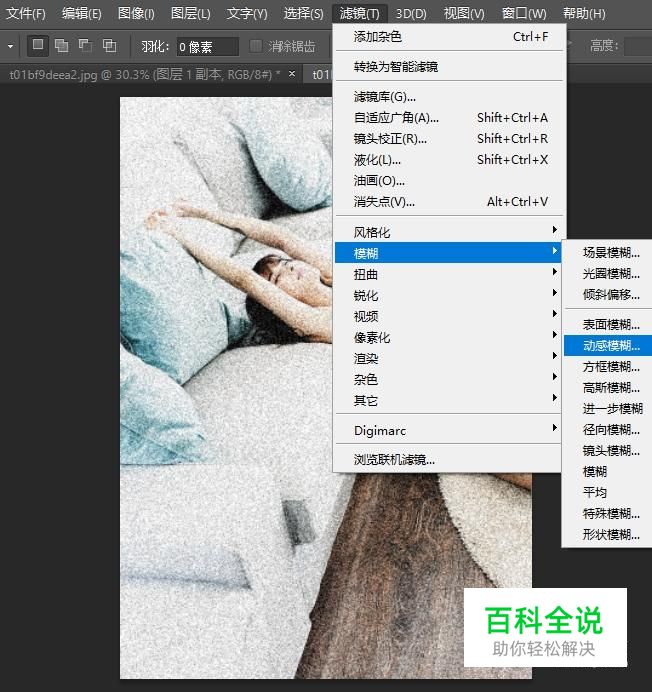The height and width of the screenshot is (692, 652).
Task: Select 特殊模糊... smart blur
Action: click(608, 513)
